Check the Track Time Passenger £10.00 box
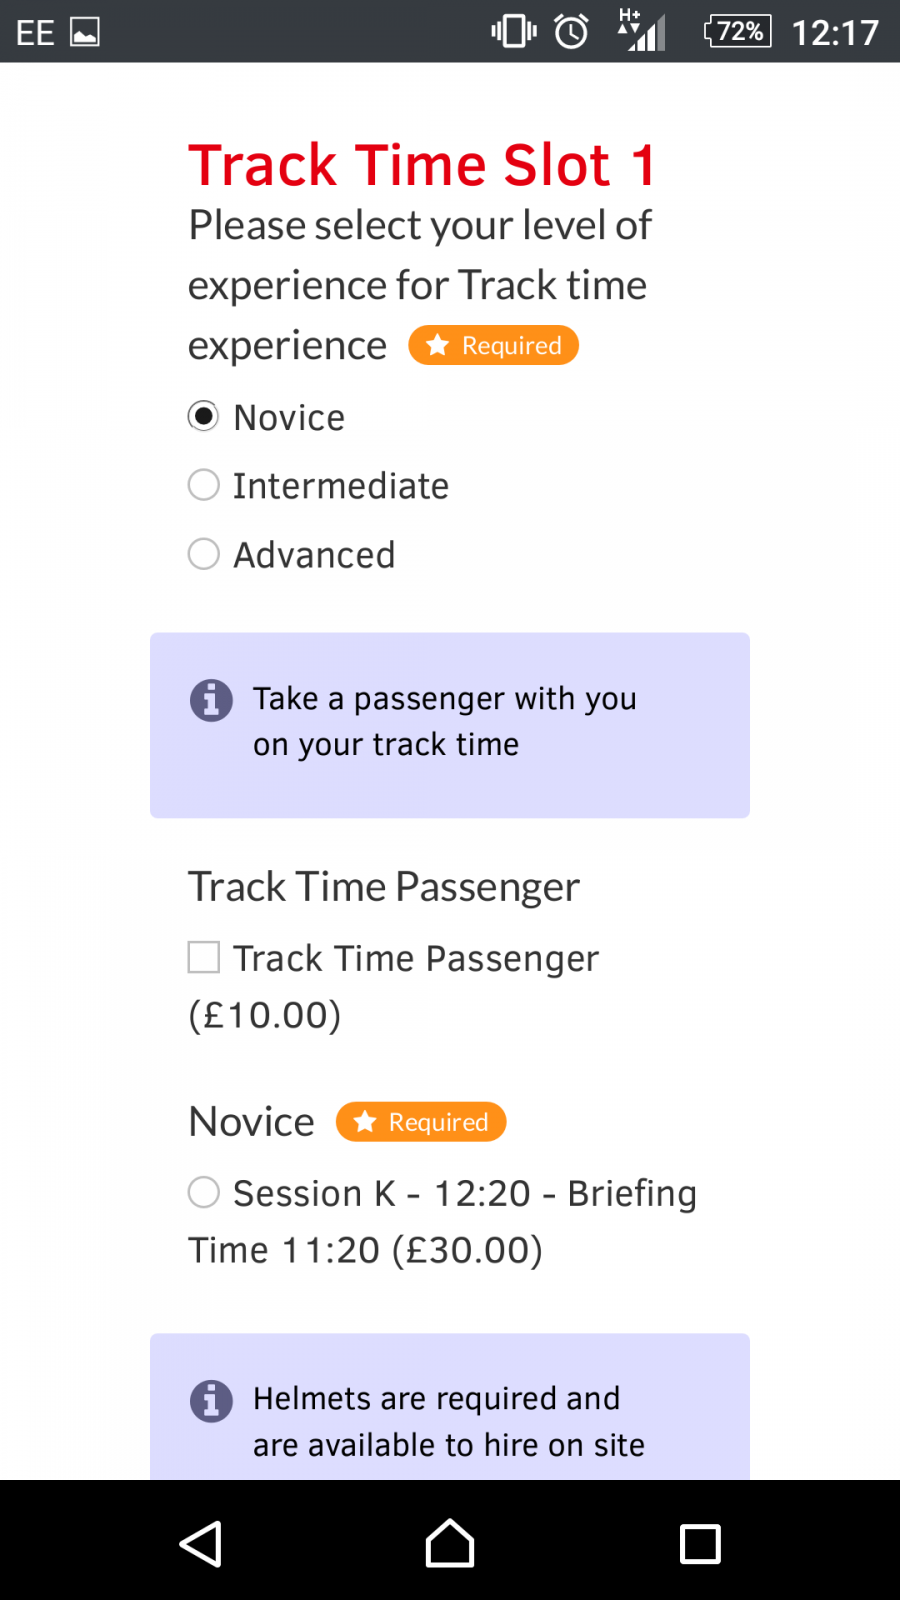The height and width of the screenshot is (1600, 900). [204, 957]
